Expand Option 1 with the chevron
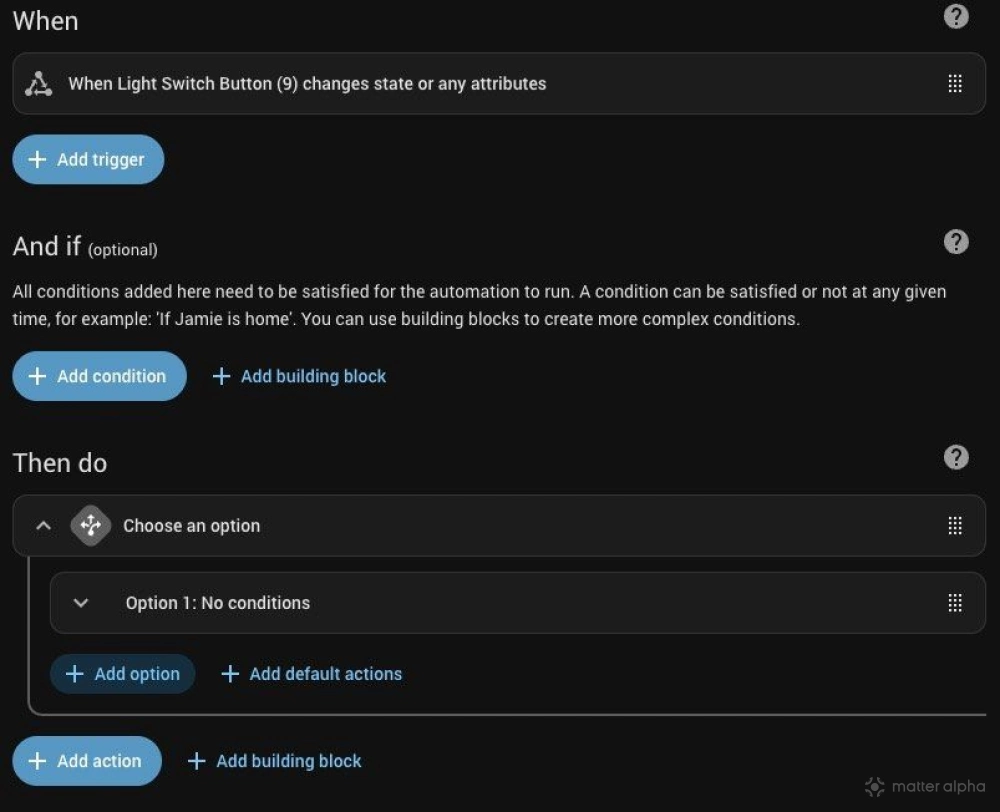Image resolution: width=1000 pixels, height=812 pixels. [x=82, y=603]
